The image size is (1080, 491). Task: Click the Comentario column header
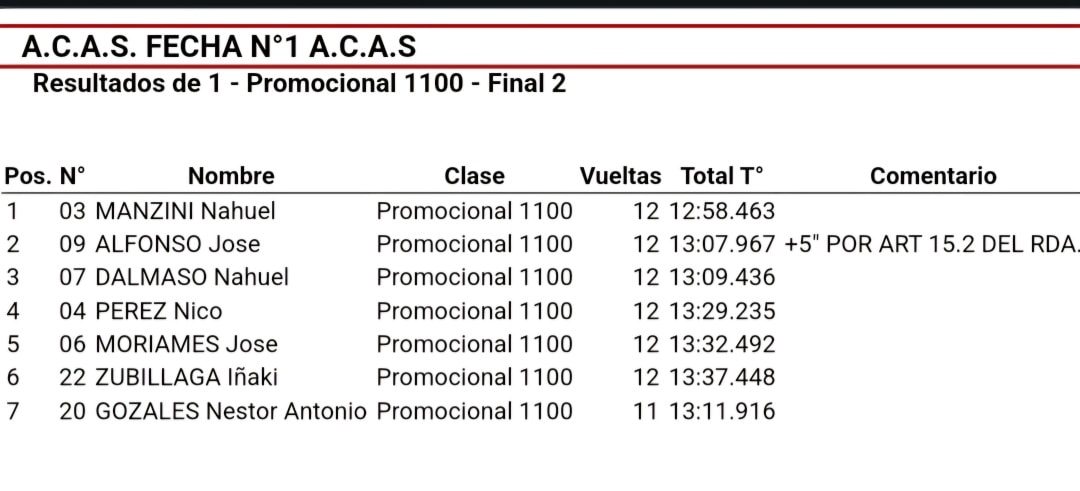933,176
